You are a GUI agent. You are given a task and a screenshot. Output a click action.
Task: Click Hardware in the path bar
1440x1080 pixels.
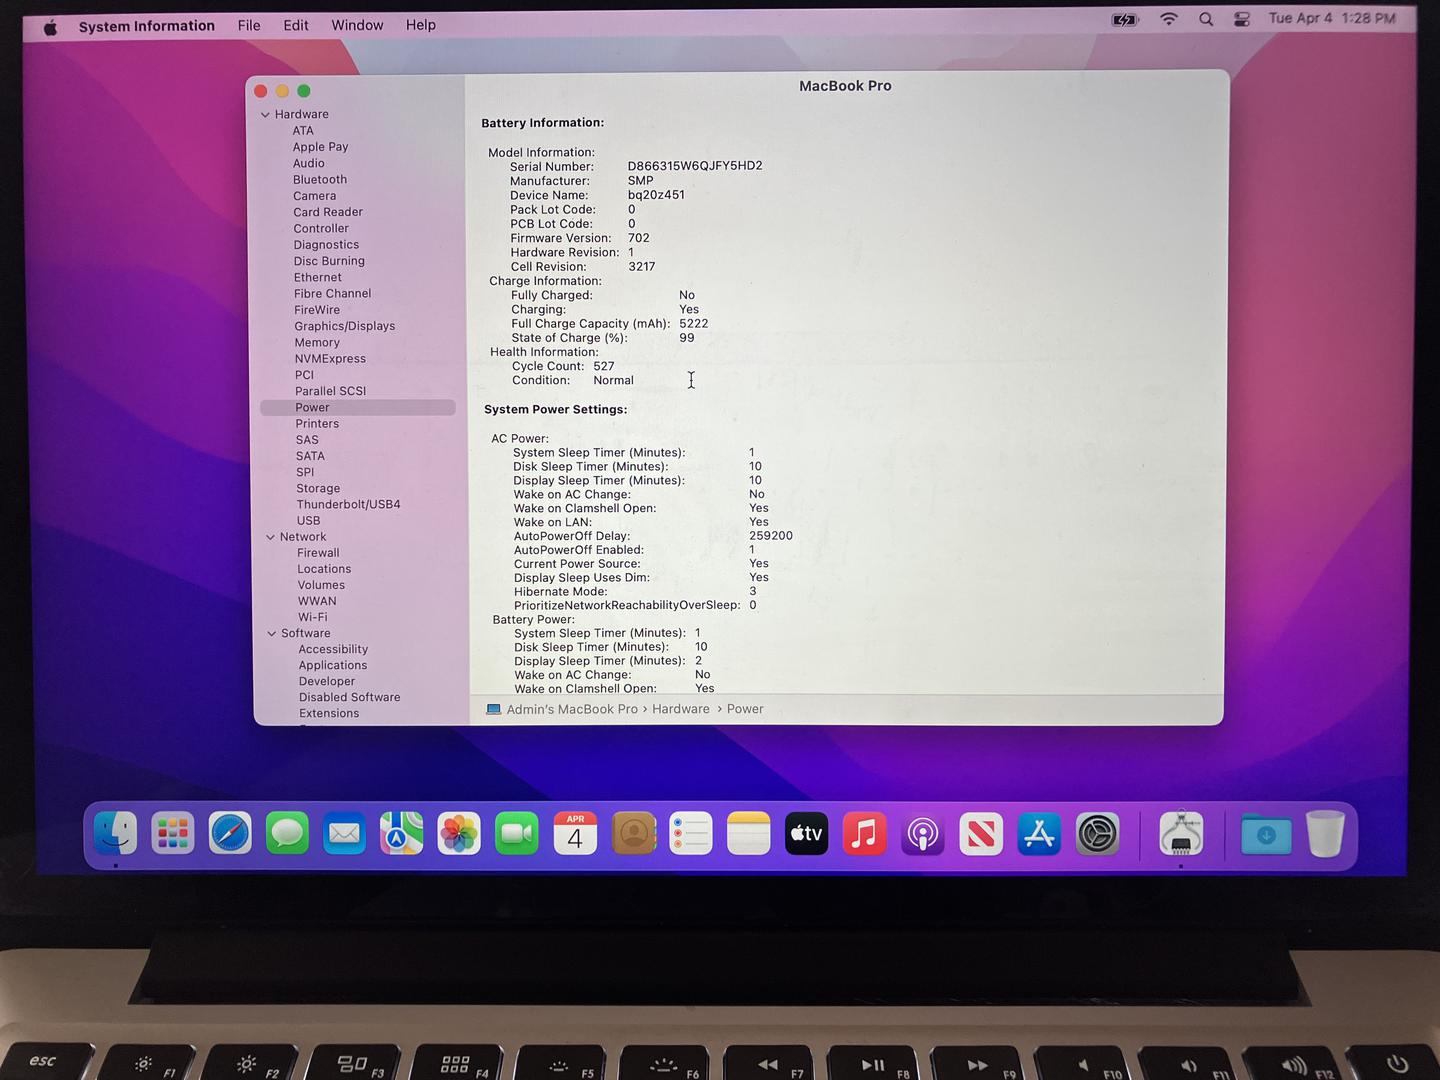coord(681,709)
